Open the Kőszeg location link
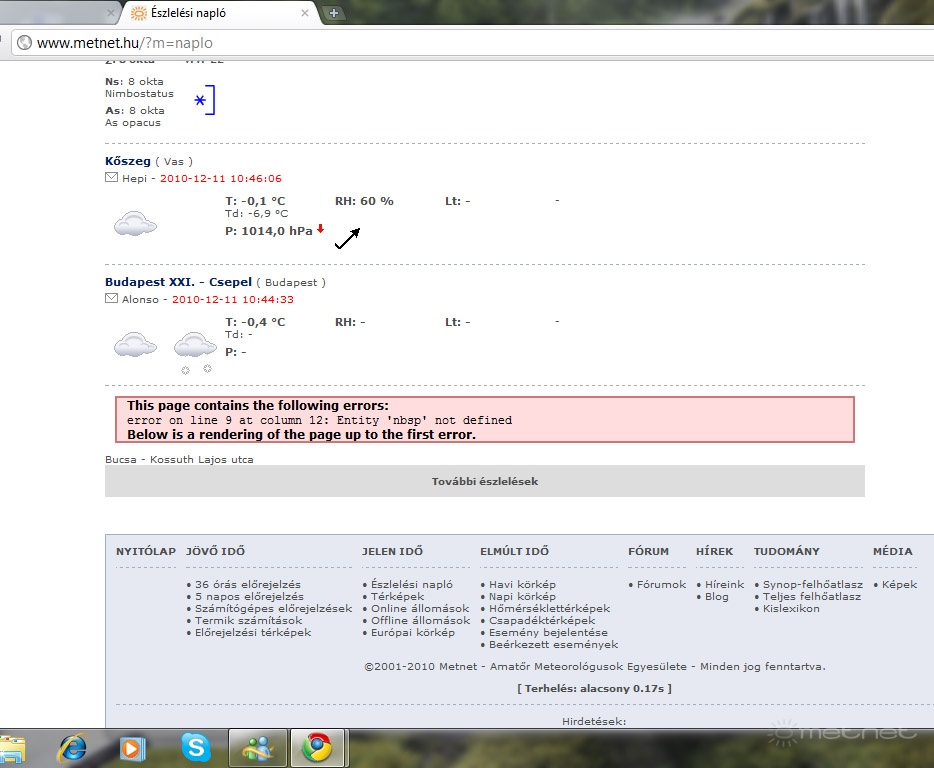 click(128, 161)
